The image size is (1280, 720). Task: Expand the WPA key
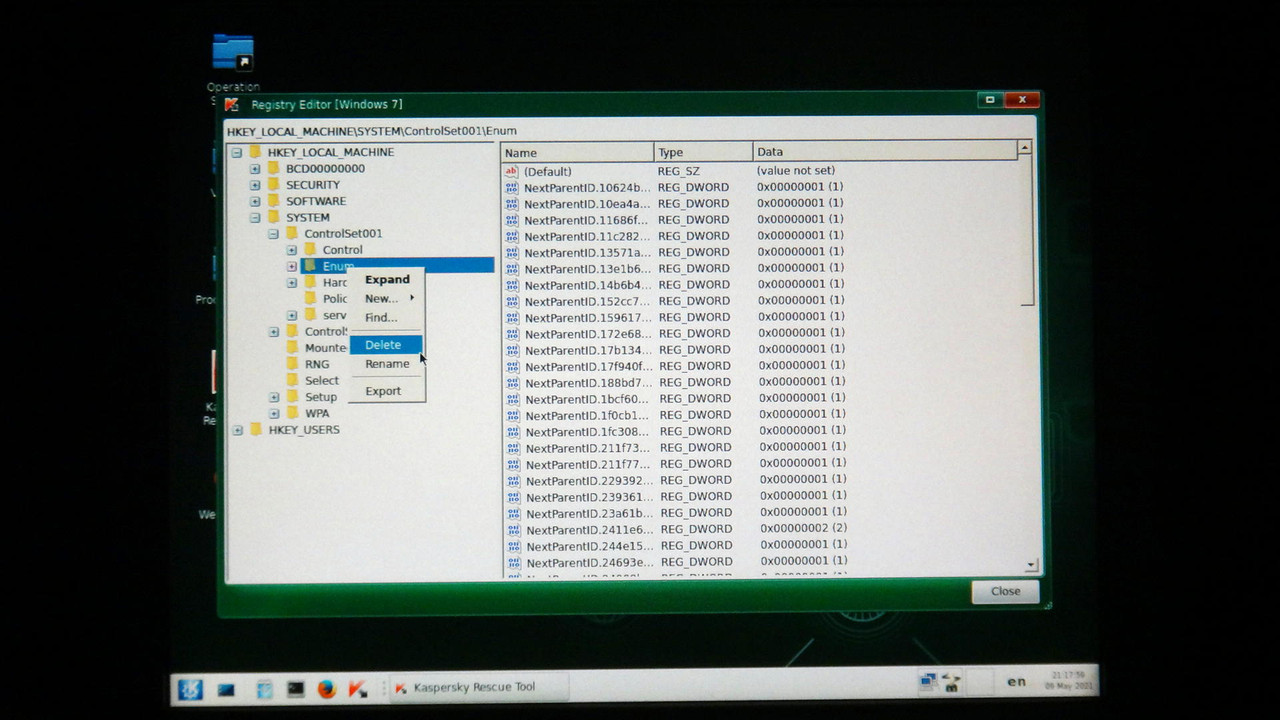[x=273, y=413]
